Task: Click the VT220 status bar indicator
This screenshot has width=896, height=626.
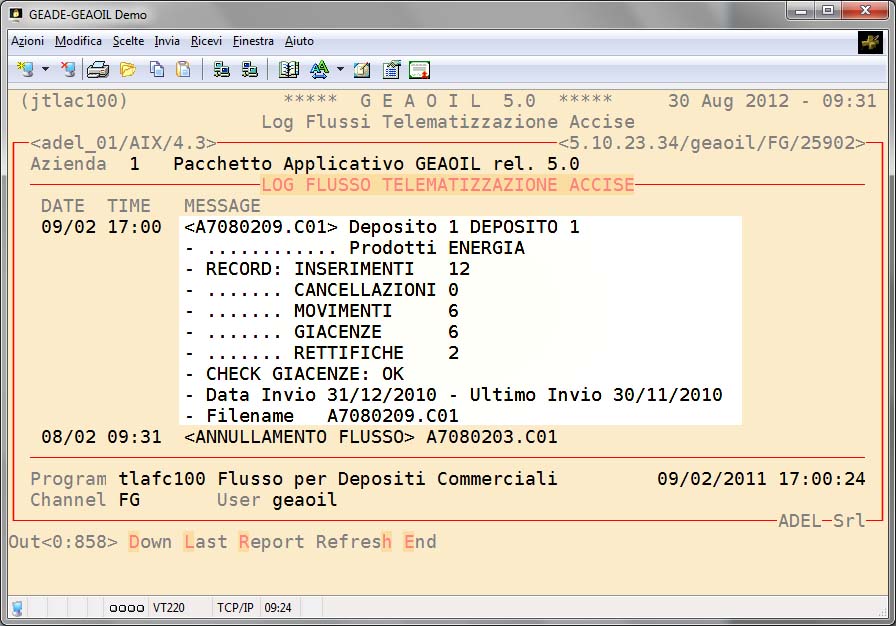Action: (x=168, y=607)
